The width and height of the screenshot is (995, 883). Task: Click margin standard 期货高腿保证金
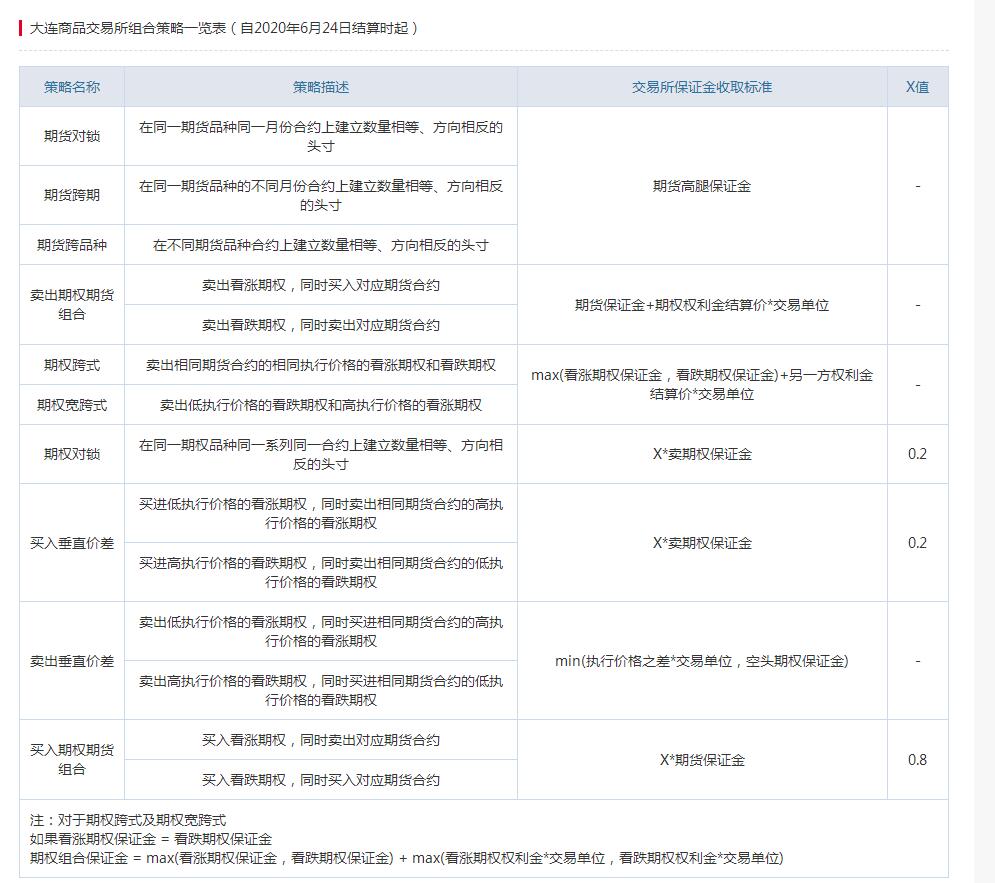(702, 186)
